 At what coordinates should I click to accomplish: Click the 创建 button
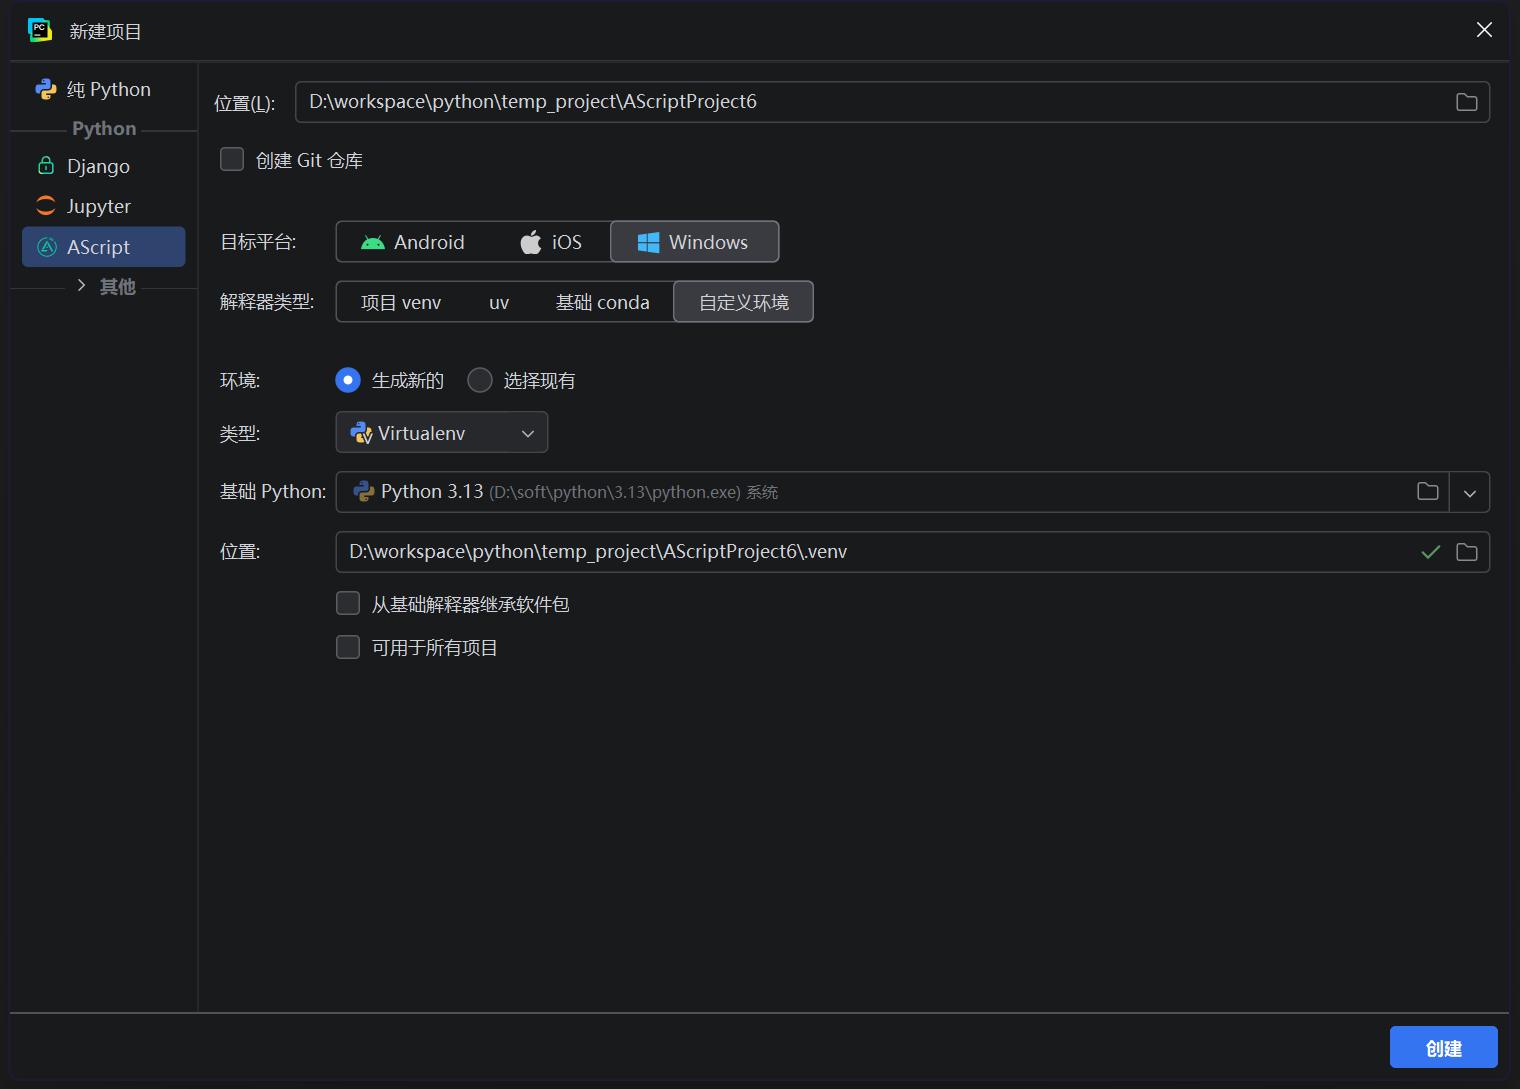coord(1443,1047)
